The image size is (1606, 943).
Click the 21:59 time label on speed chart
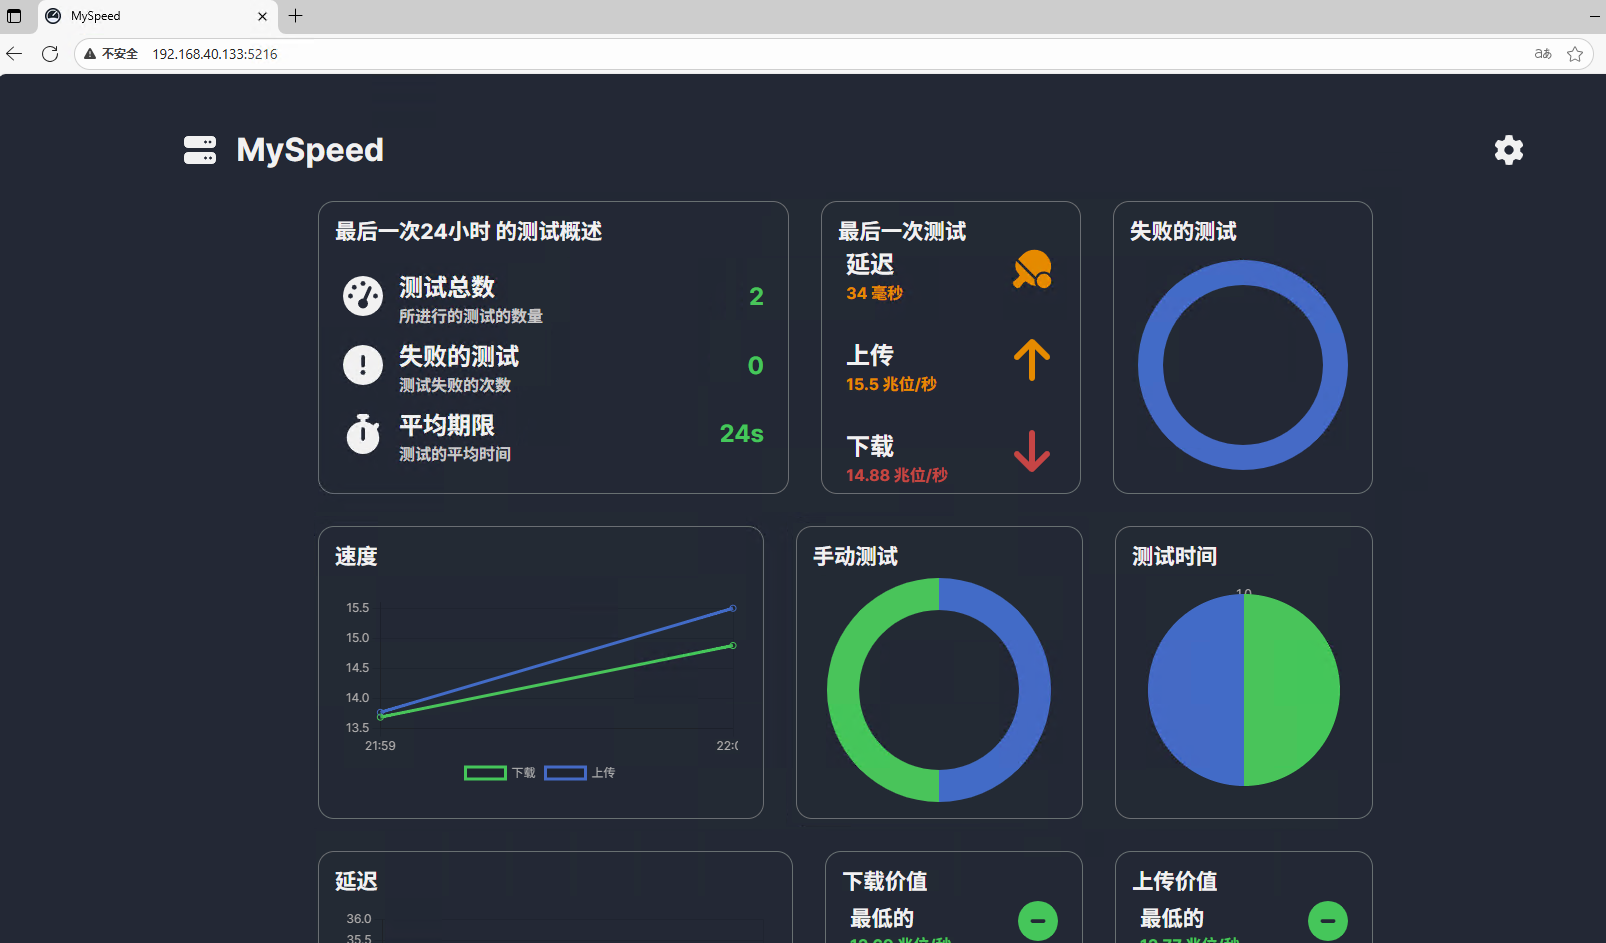pyautogui.click(x=380, y=746)
